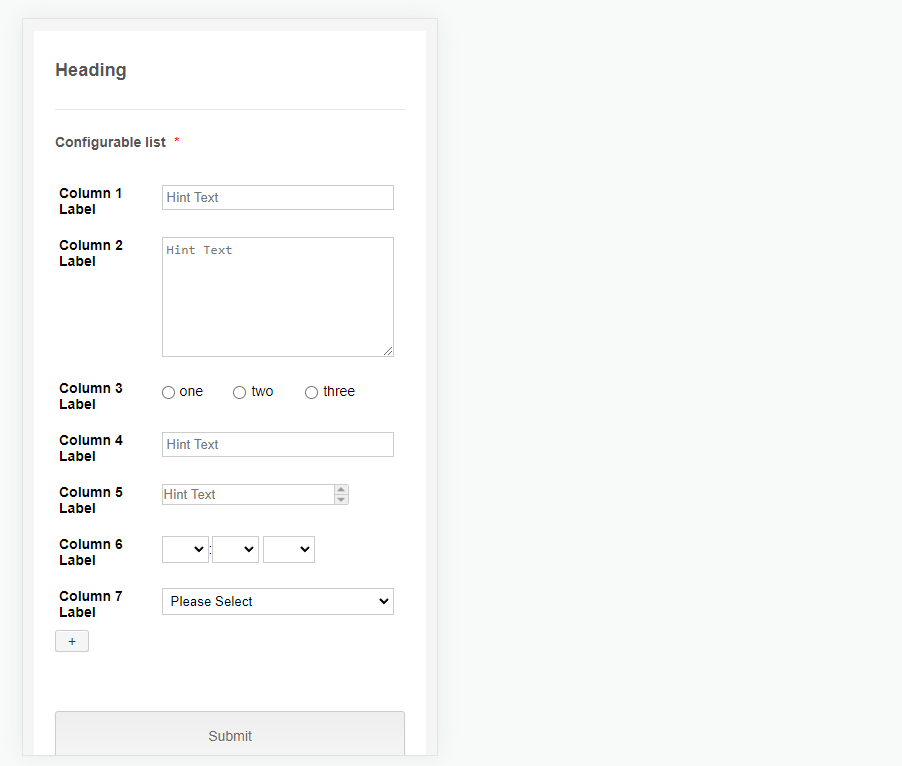
Task: Click the Submit button
Action: [230, 734]
